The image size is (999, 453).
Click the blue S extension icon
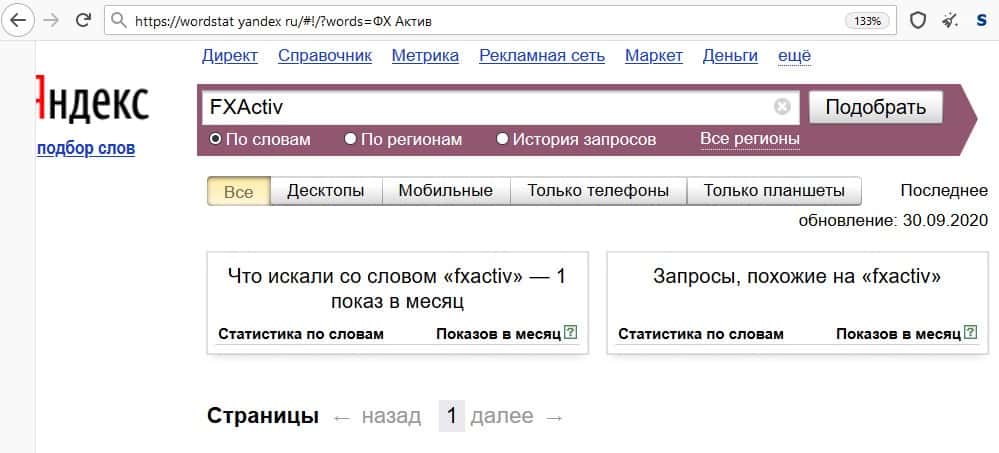[x=981, y=21]
